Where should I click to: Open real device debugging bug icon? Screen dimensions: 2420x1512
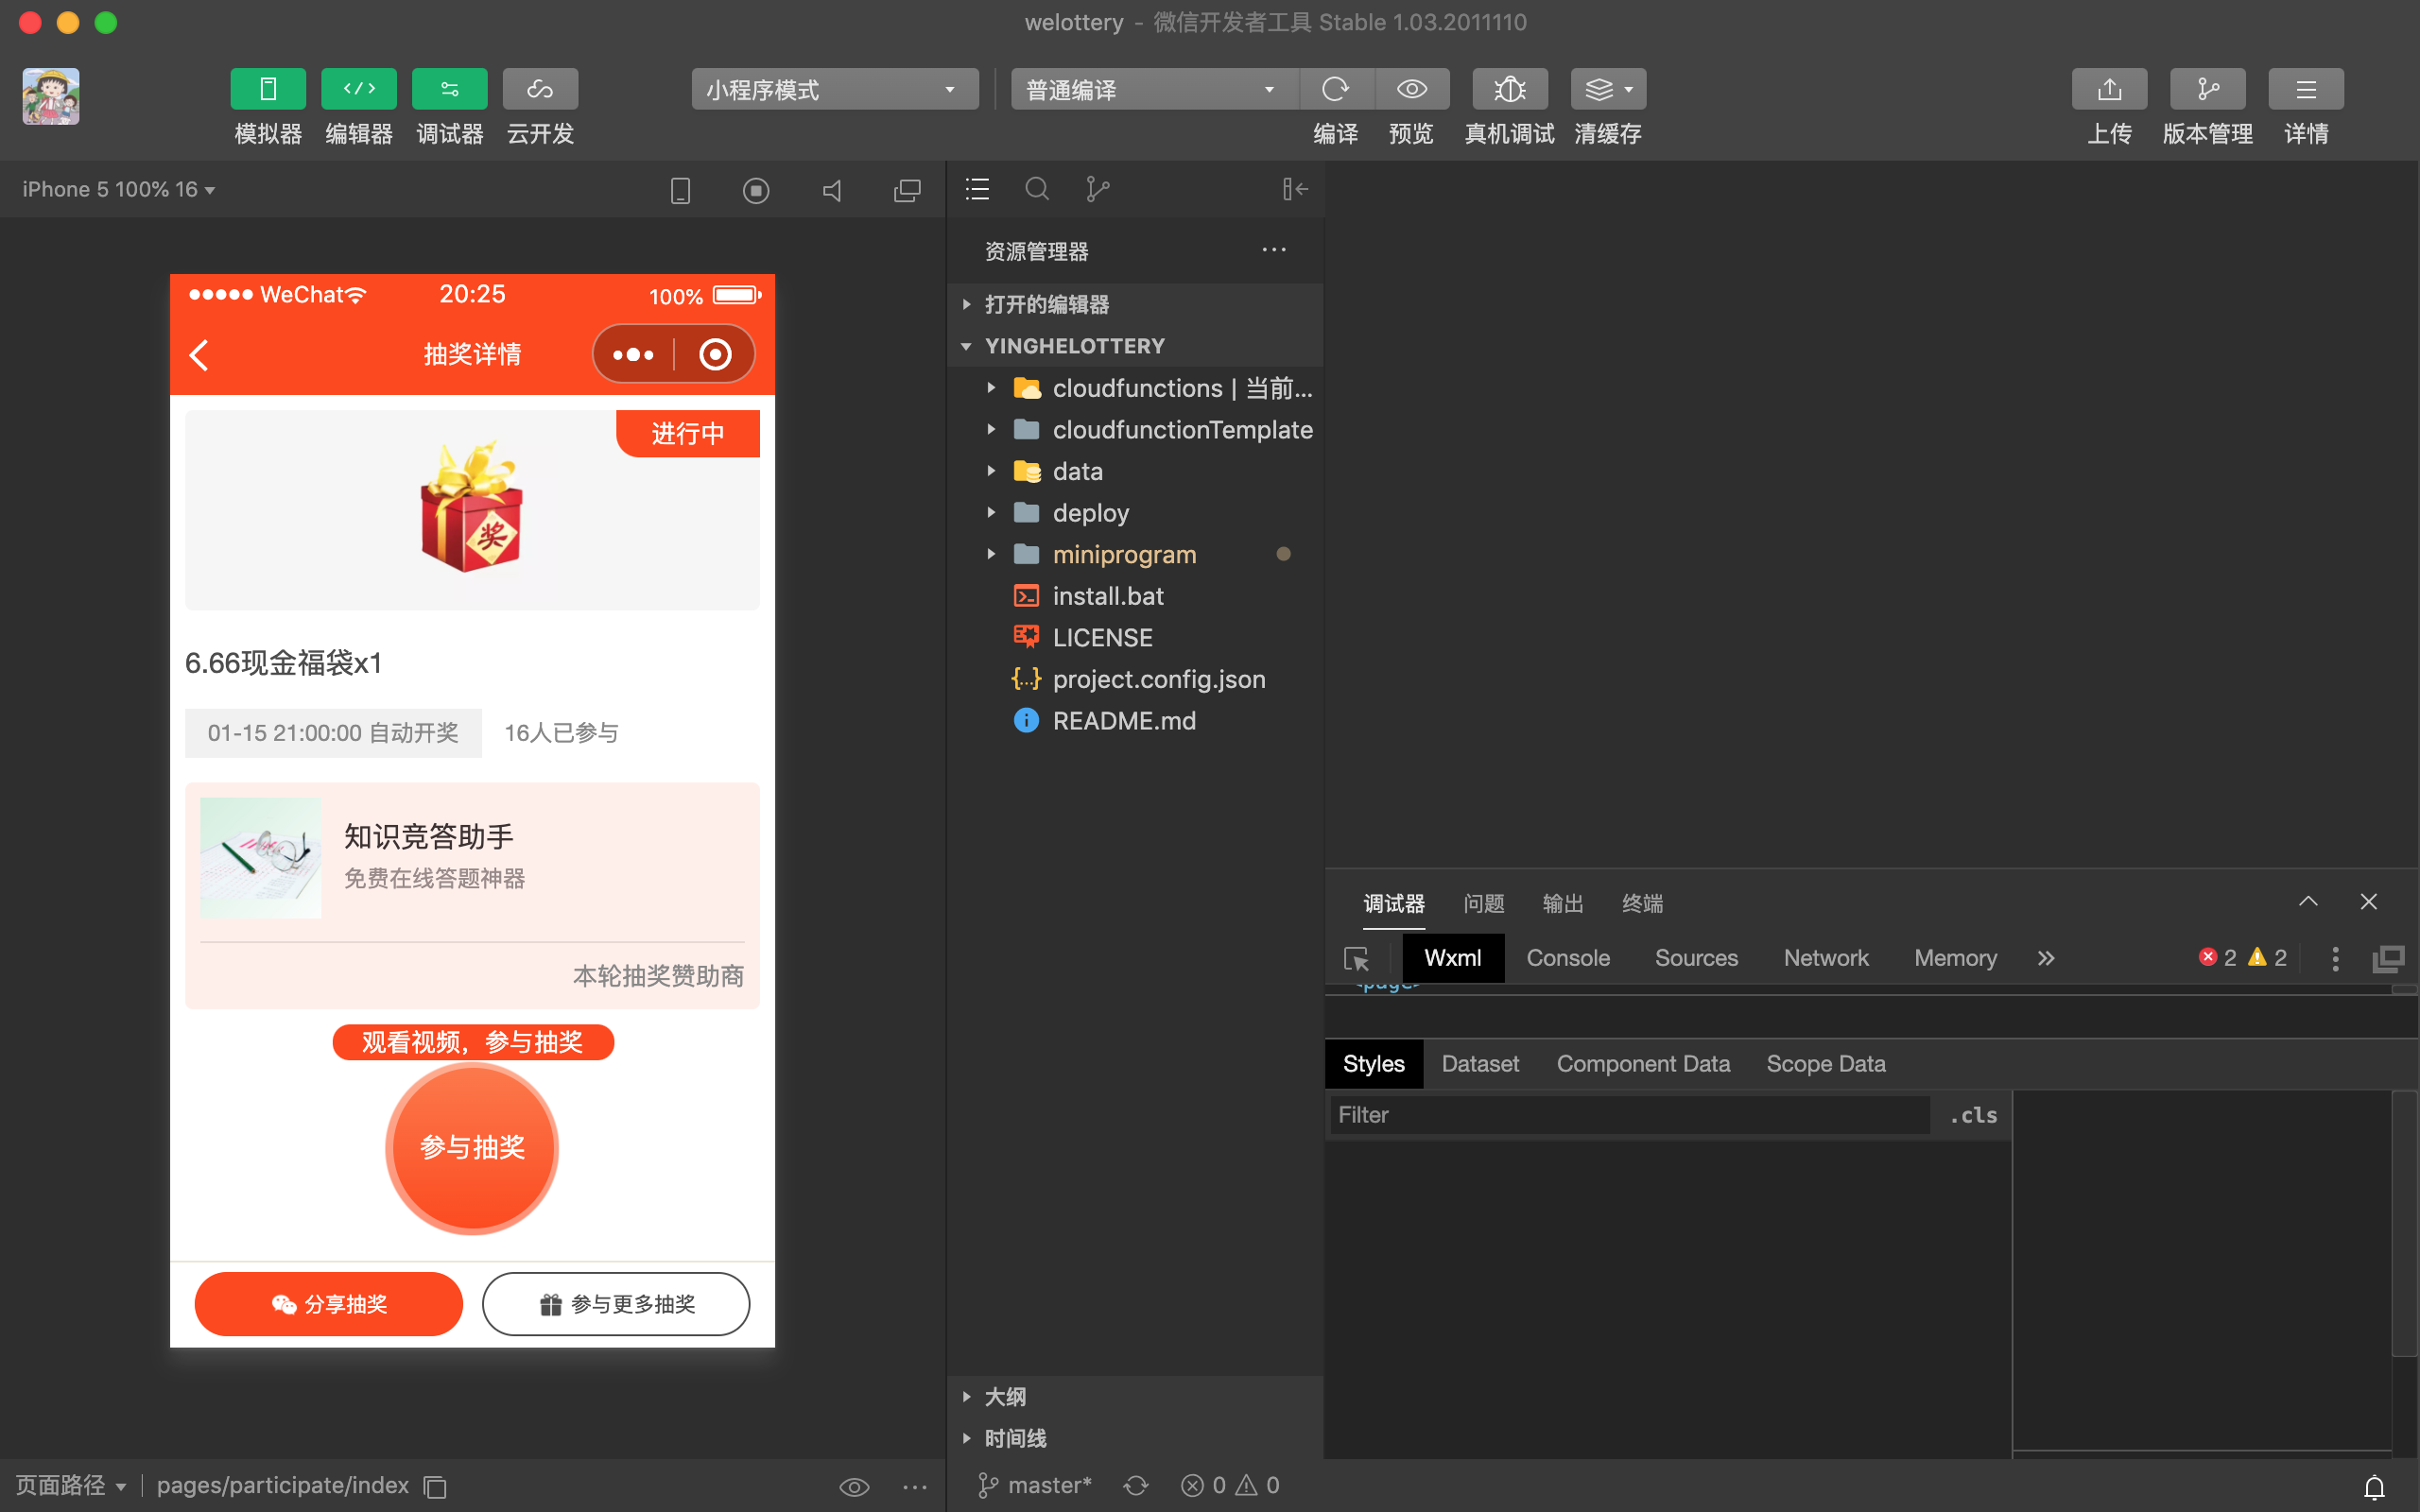click(1509, 89)
